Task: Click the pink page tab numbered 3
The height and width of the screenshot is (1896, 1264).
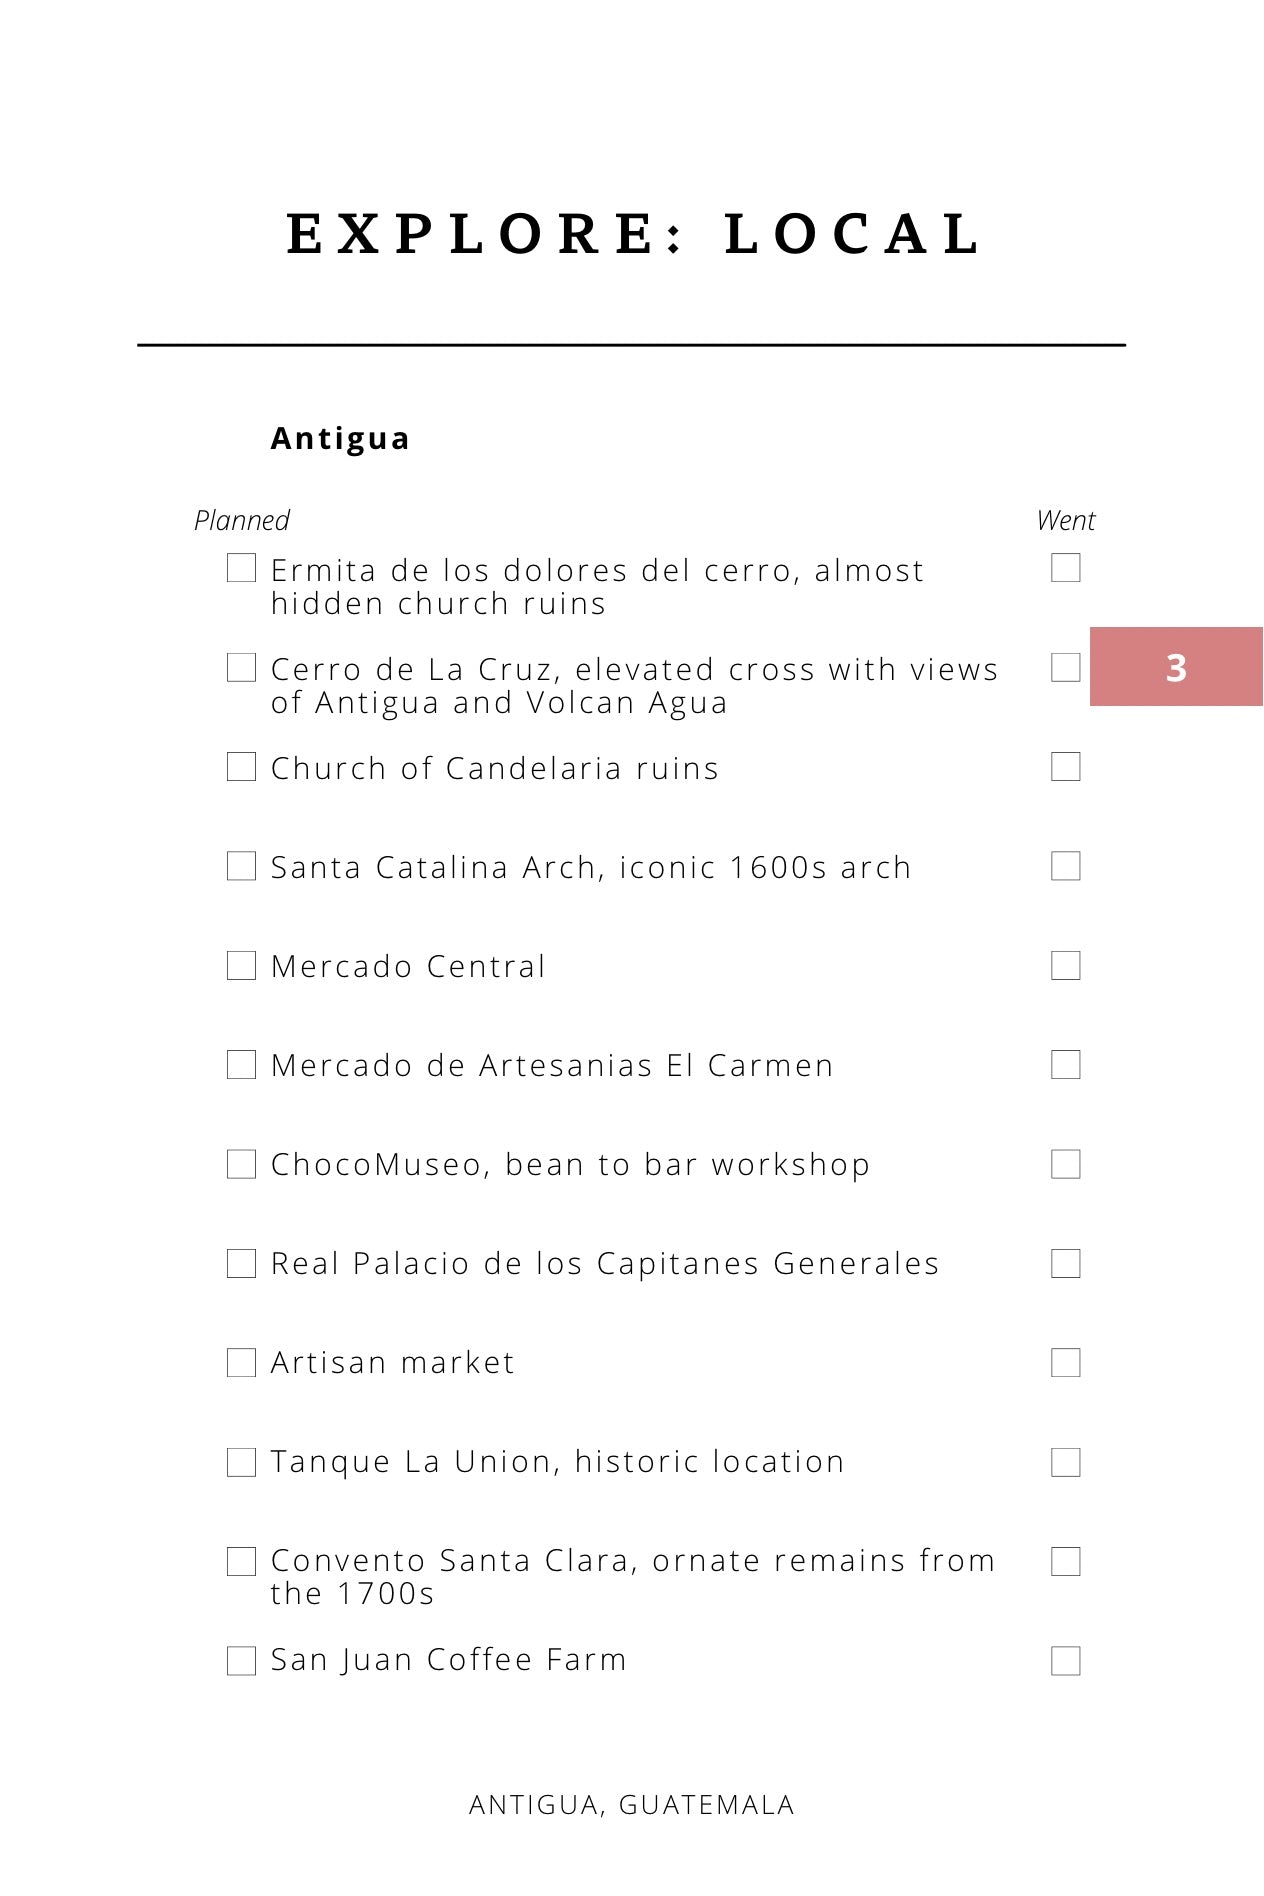Action: [1176, 667]
